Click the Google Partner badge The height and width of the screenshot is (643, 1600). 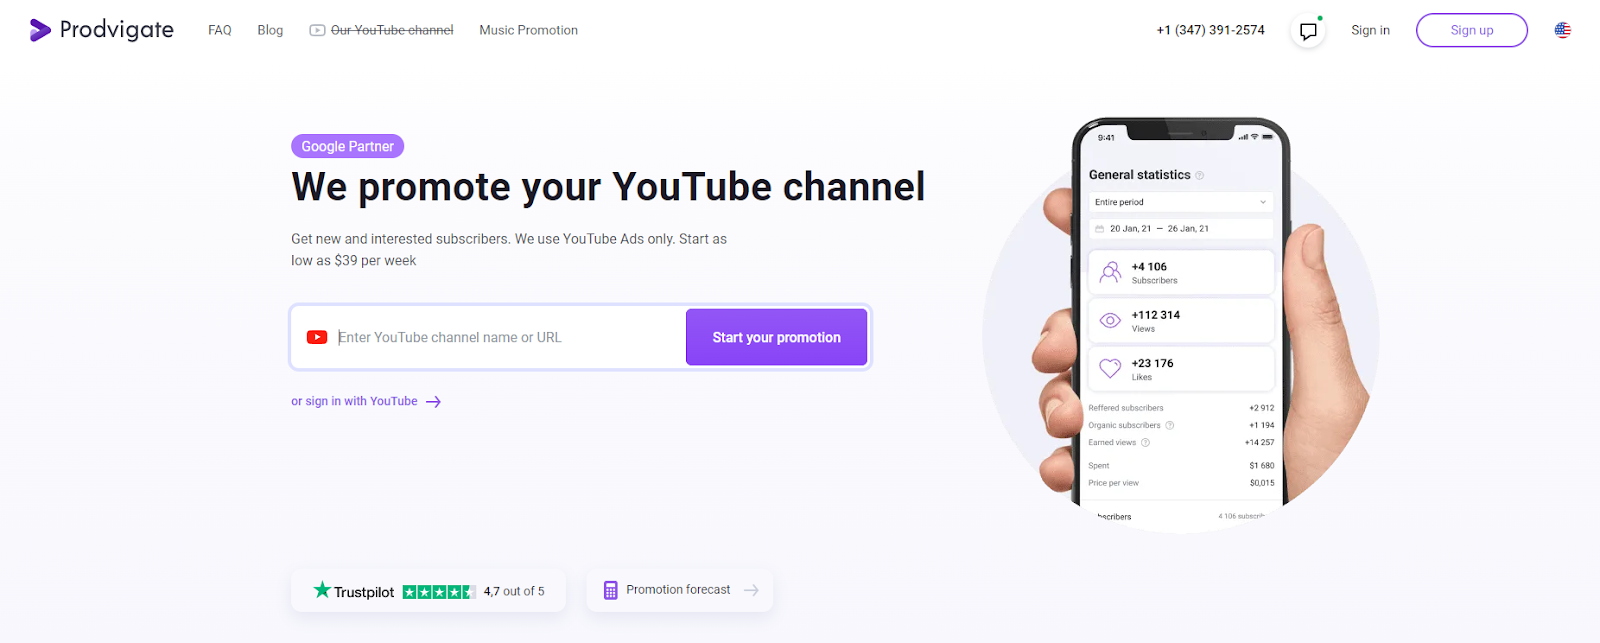348,146
